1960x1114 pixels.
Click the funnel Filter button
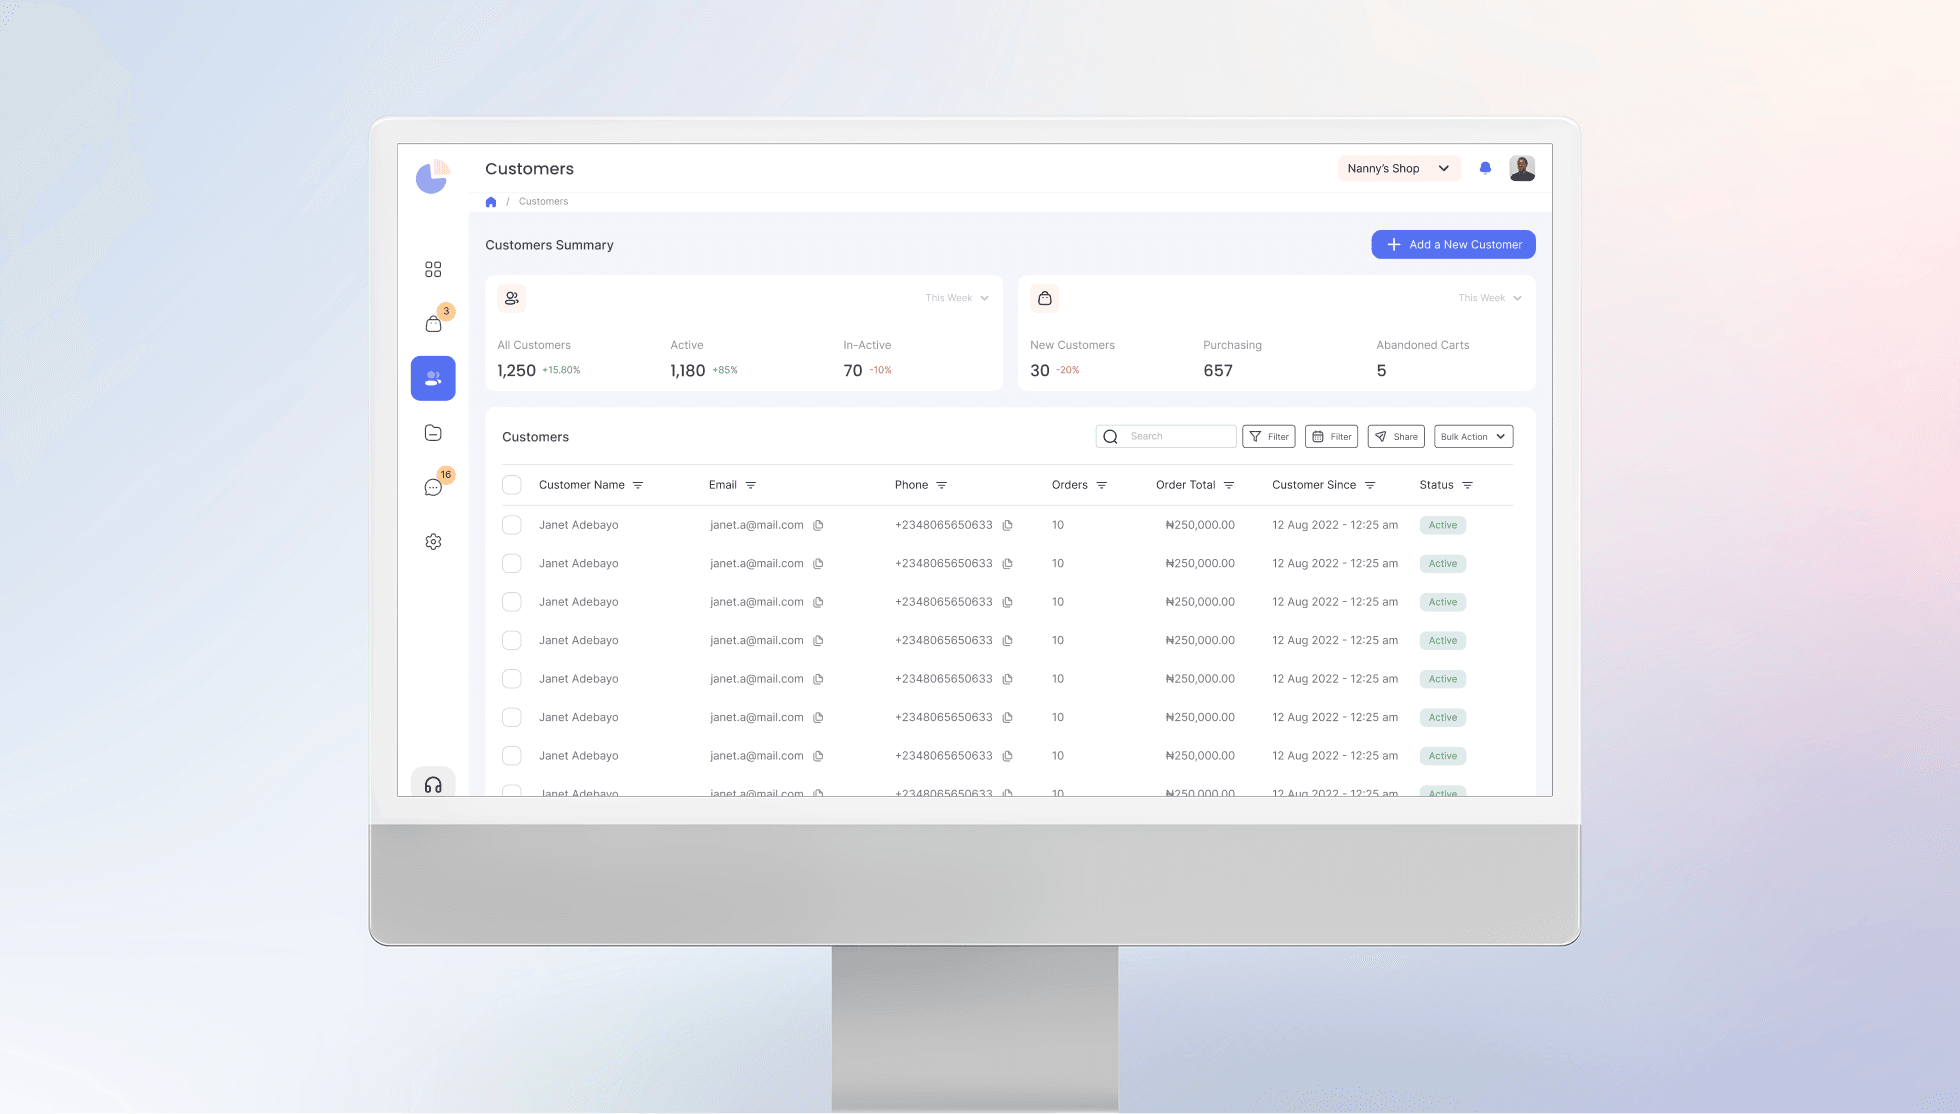(1269, 437)
